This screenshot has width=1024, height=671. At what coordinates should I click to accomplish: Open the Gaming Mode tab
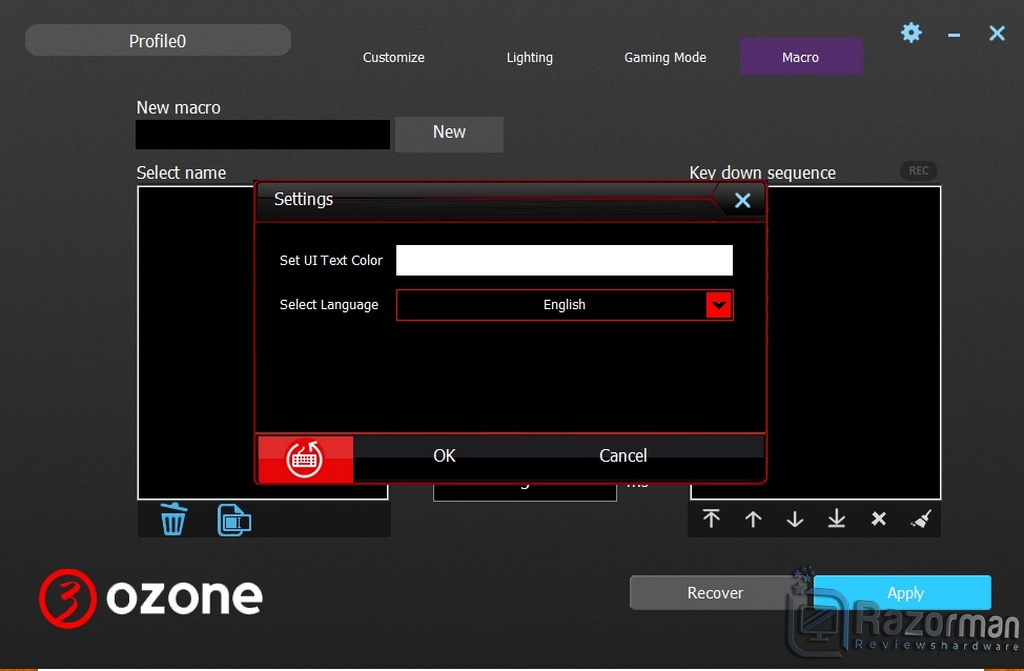pyautogui.click(x=665, y=57)
